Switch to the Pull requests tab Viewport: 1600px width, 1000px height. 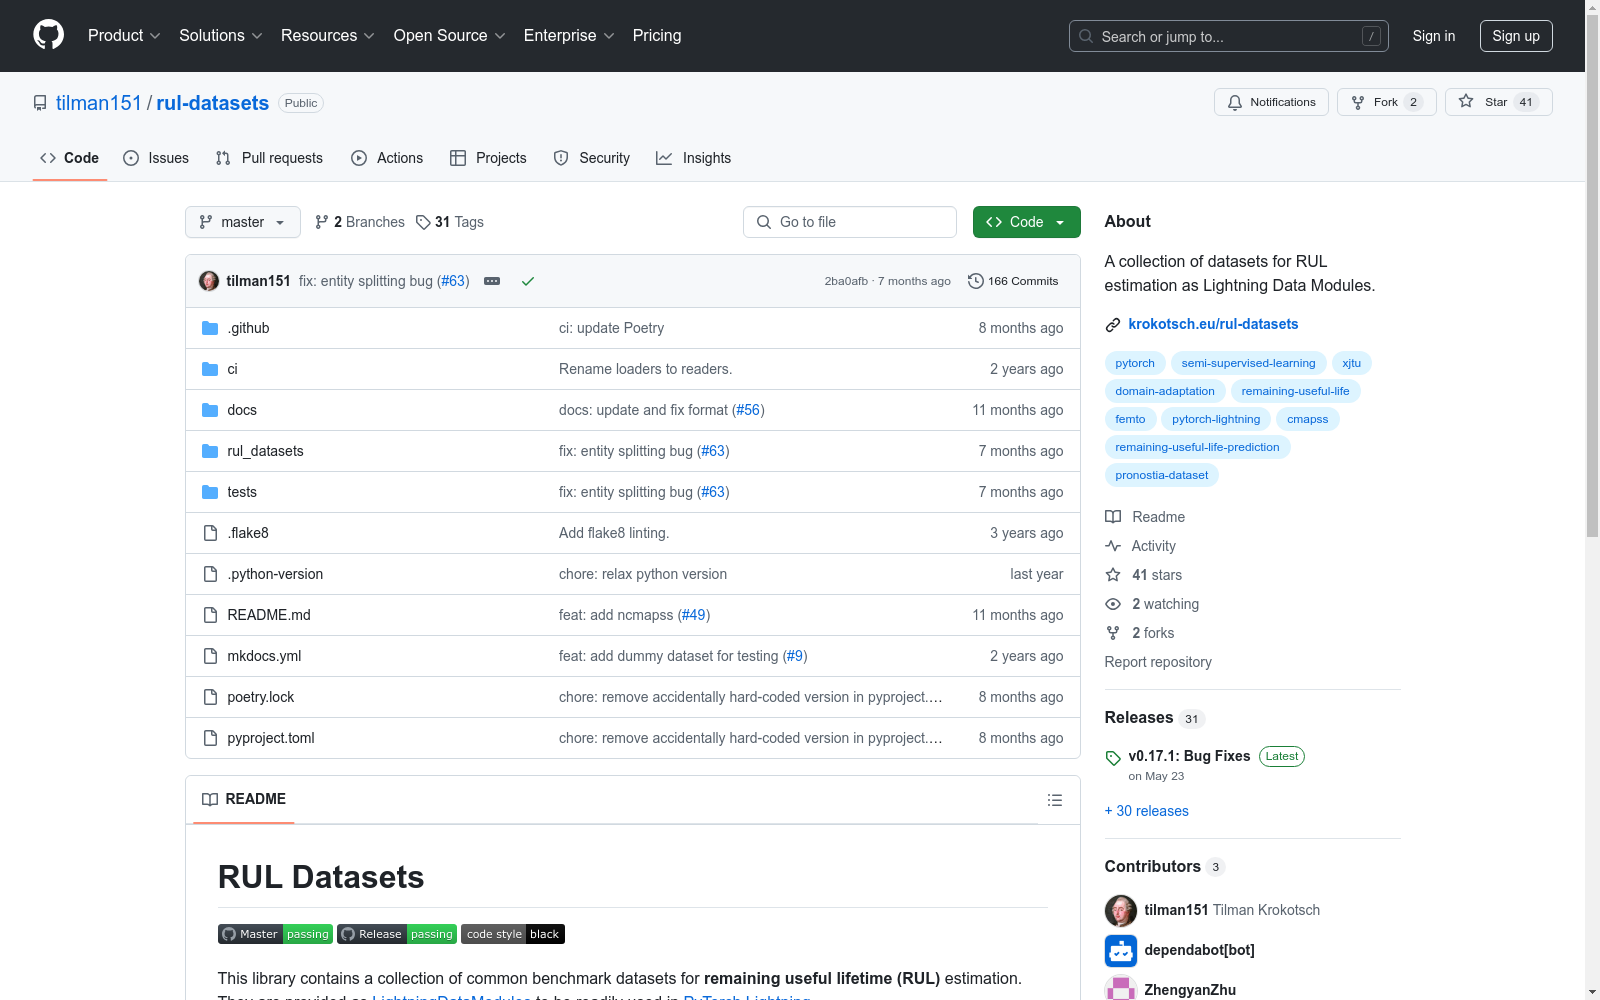pos(269,158)
